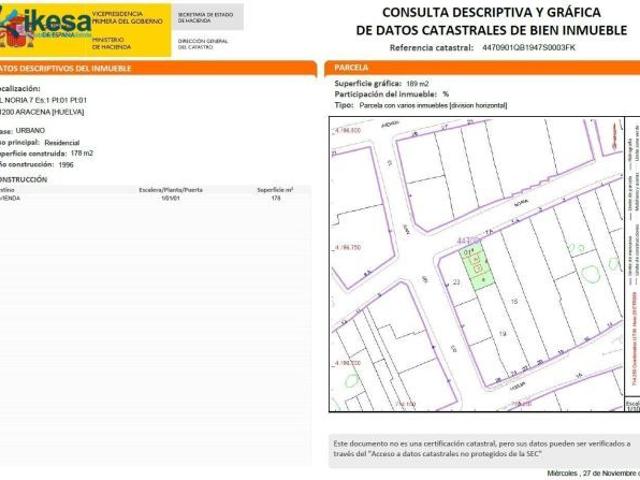Click the 'Escalera/Planta/Puerta' column header

click(171, 190)
